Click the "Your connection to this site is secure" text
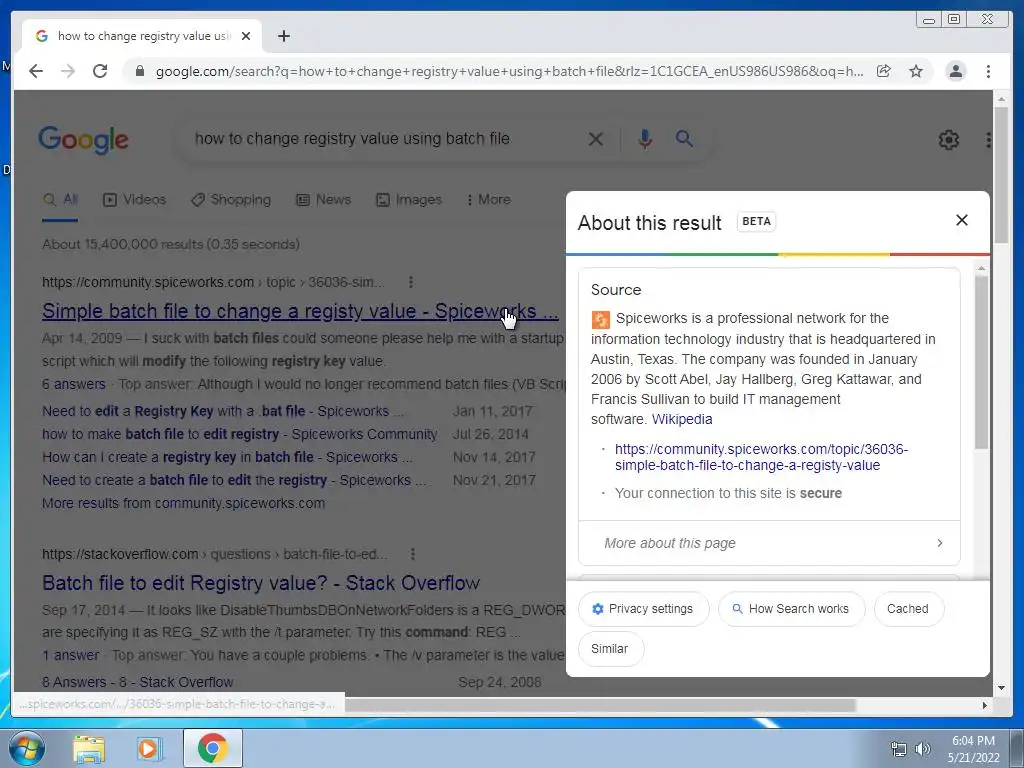The image size is (1024, 768). 728,493
